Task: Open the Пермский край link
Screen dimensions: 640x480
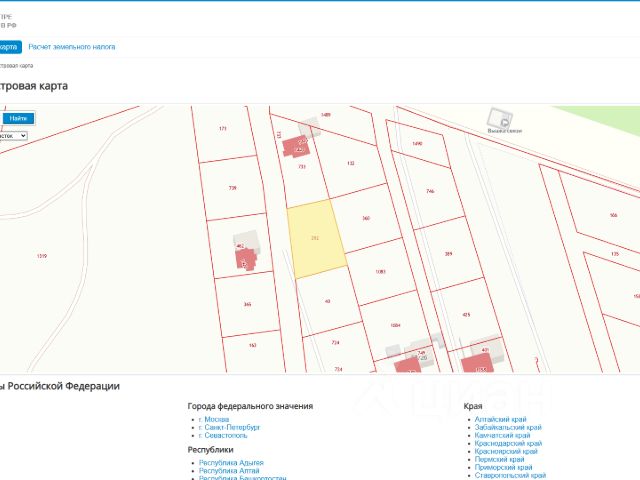Action: [x=499, y=459]
